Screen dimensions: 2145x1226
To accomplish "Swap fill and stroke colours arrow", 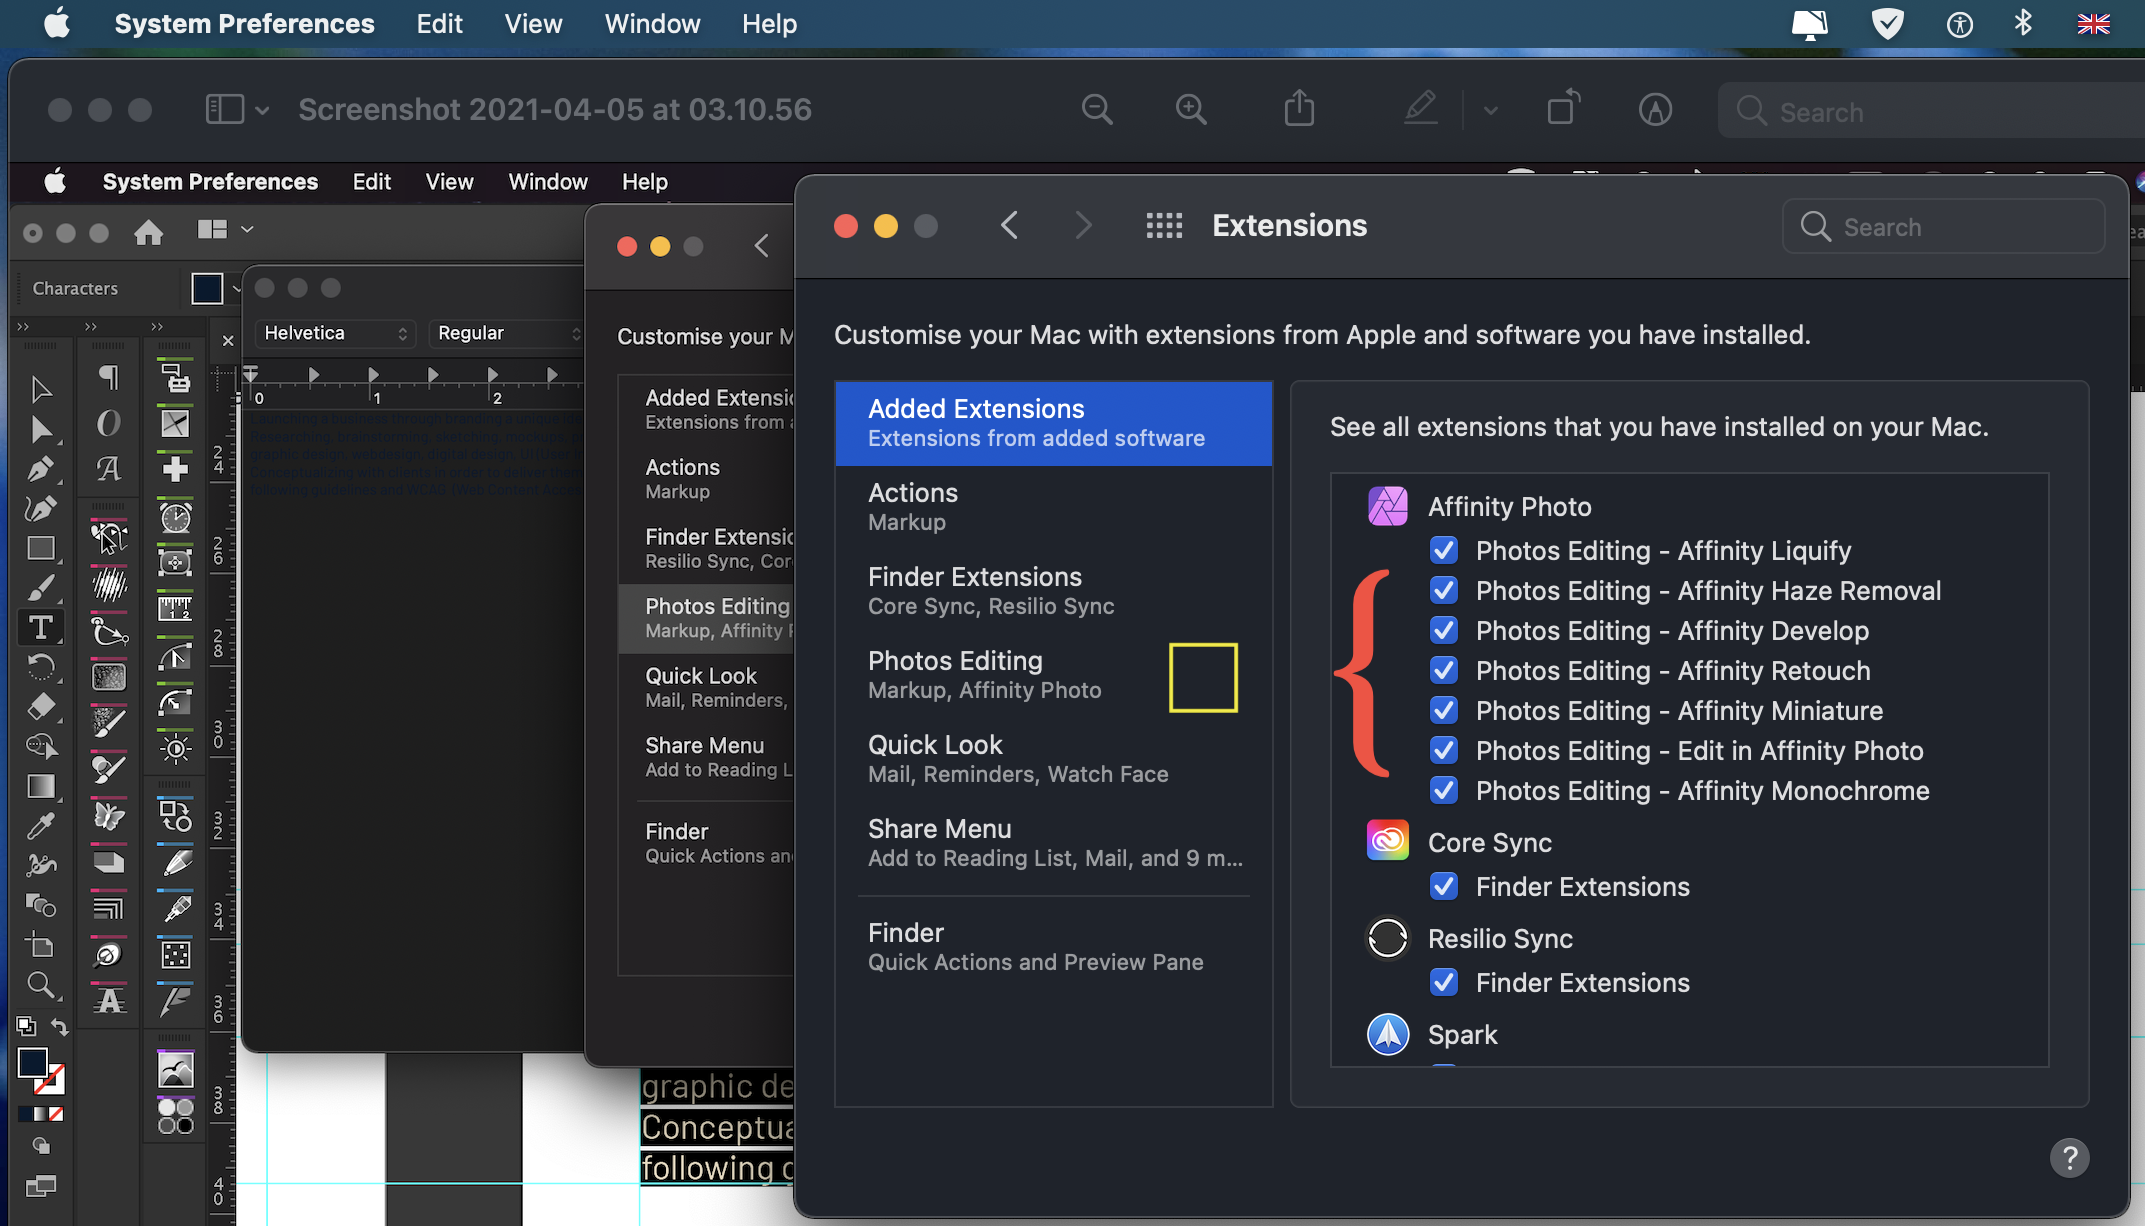I will click(x=60, y=1027).
